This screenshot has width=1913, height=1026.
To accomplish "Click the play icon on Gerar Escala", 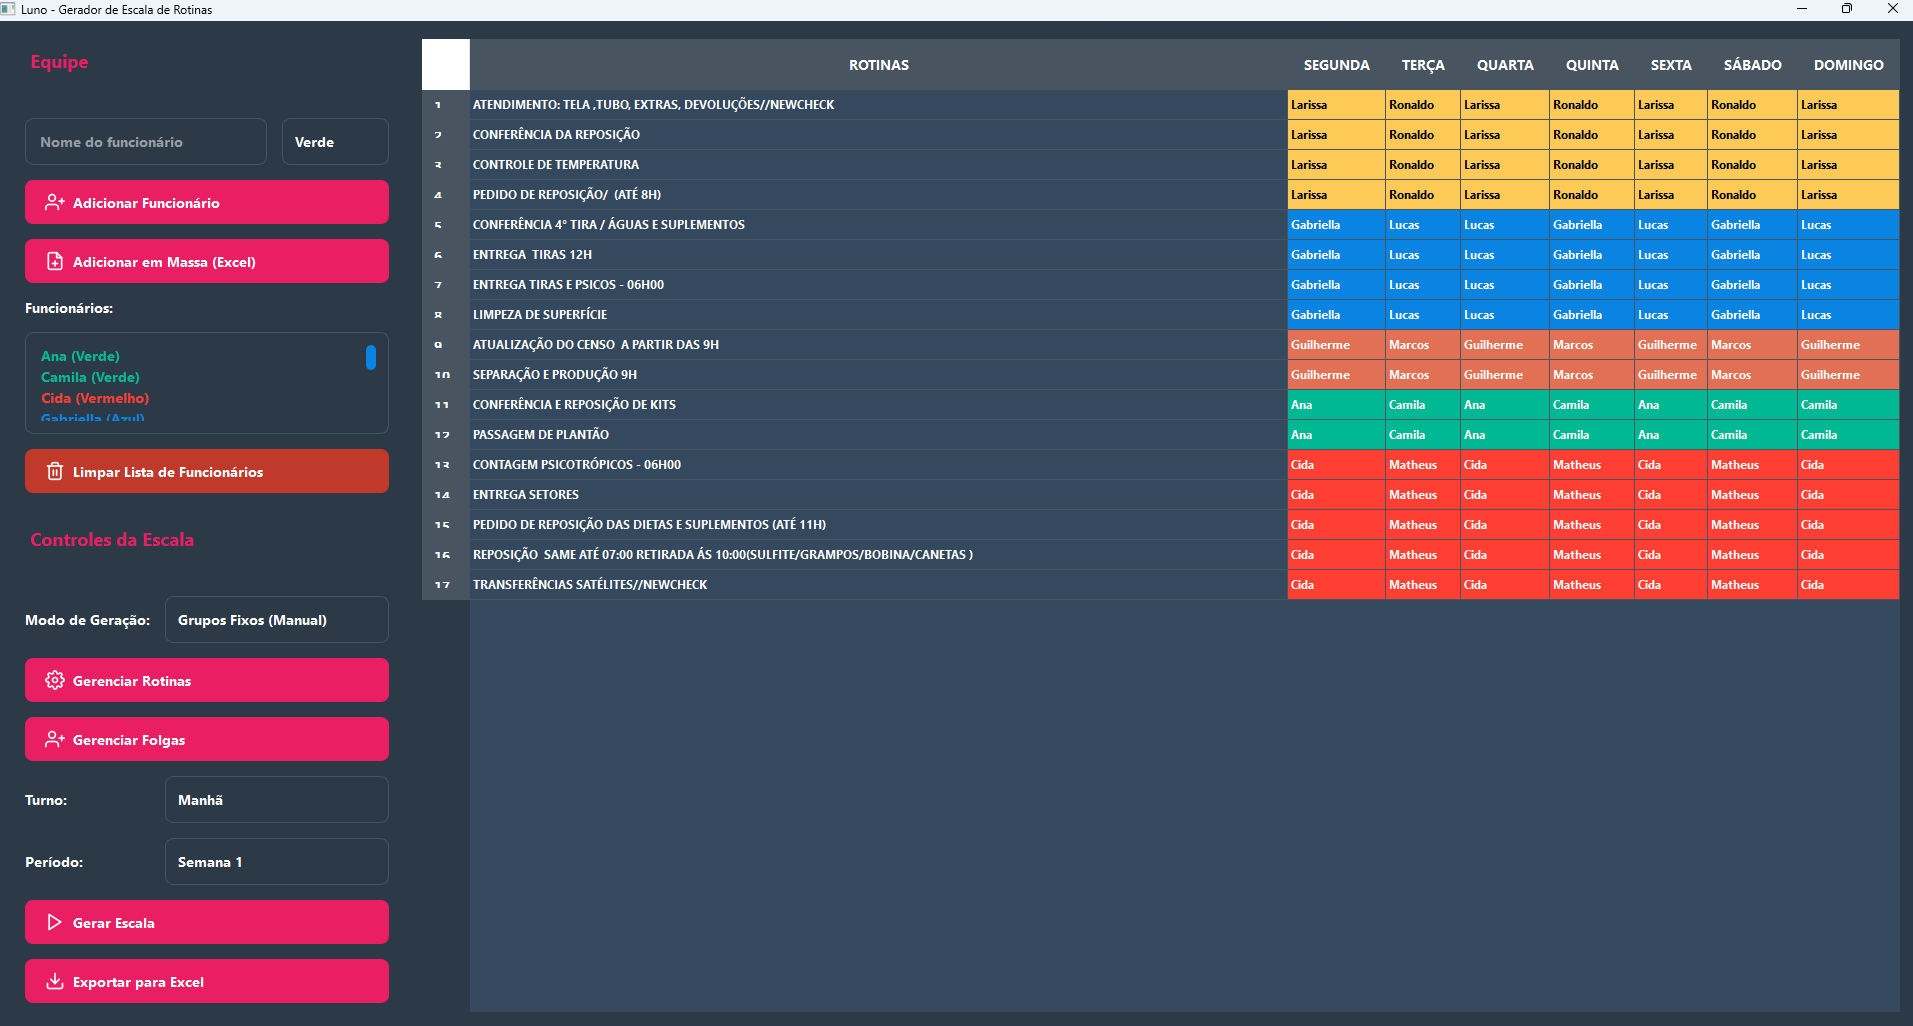I will [x=55, y=923].
